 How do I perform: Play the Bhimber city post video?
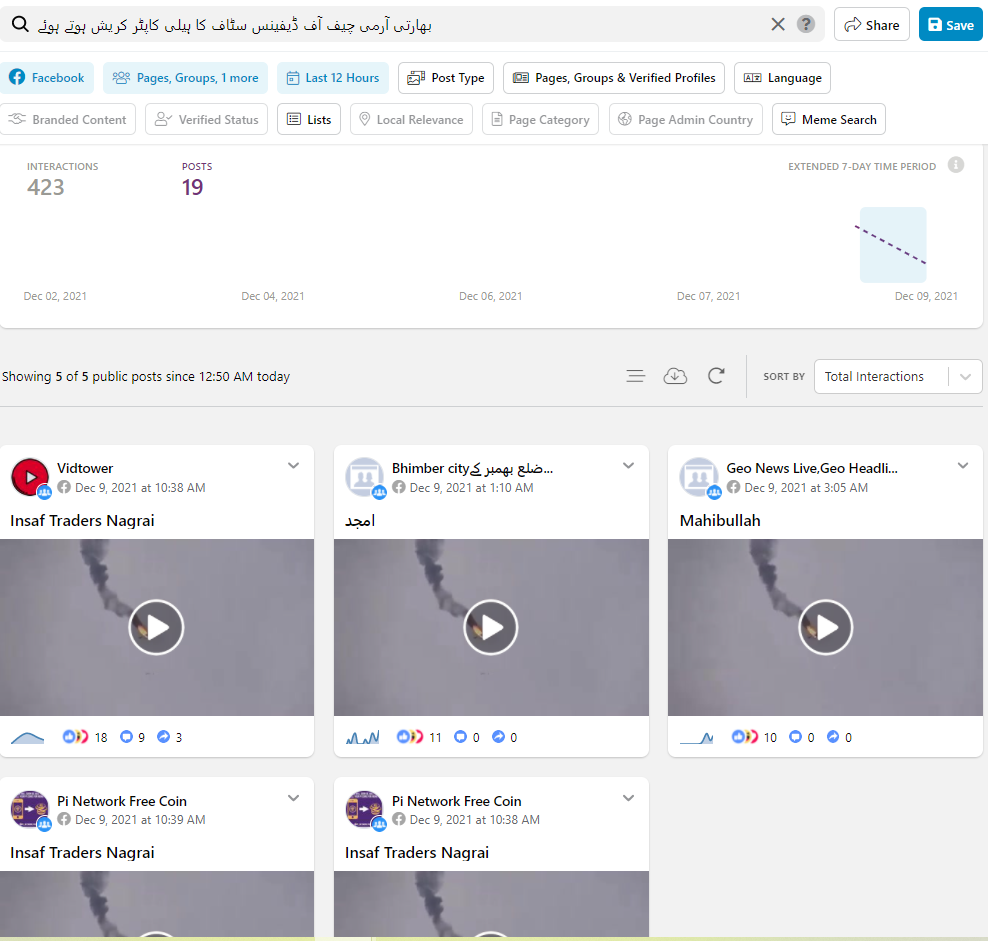491,627
